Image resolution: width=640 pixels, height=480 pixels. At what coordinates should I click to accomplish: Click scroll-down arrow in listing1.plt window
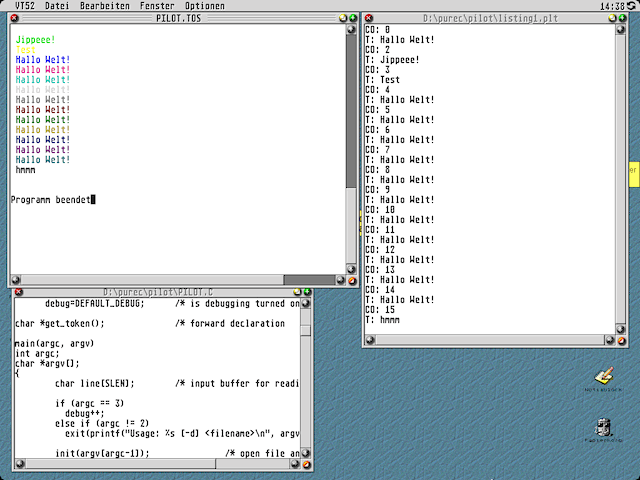(620, 328)
